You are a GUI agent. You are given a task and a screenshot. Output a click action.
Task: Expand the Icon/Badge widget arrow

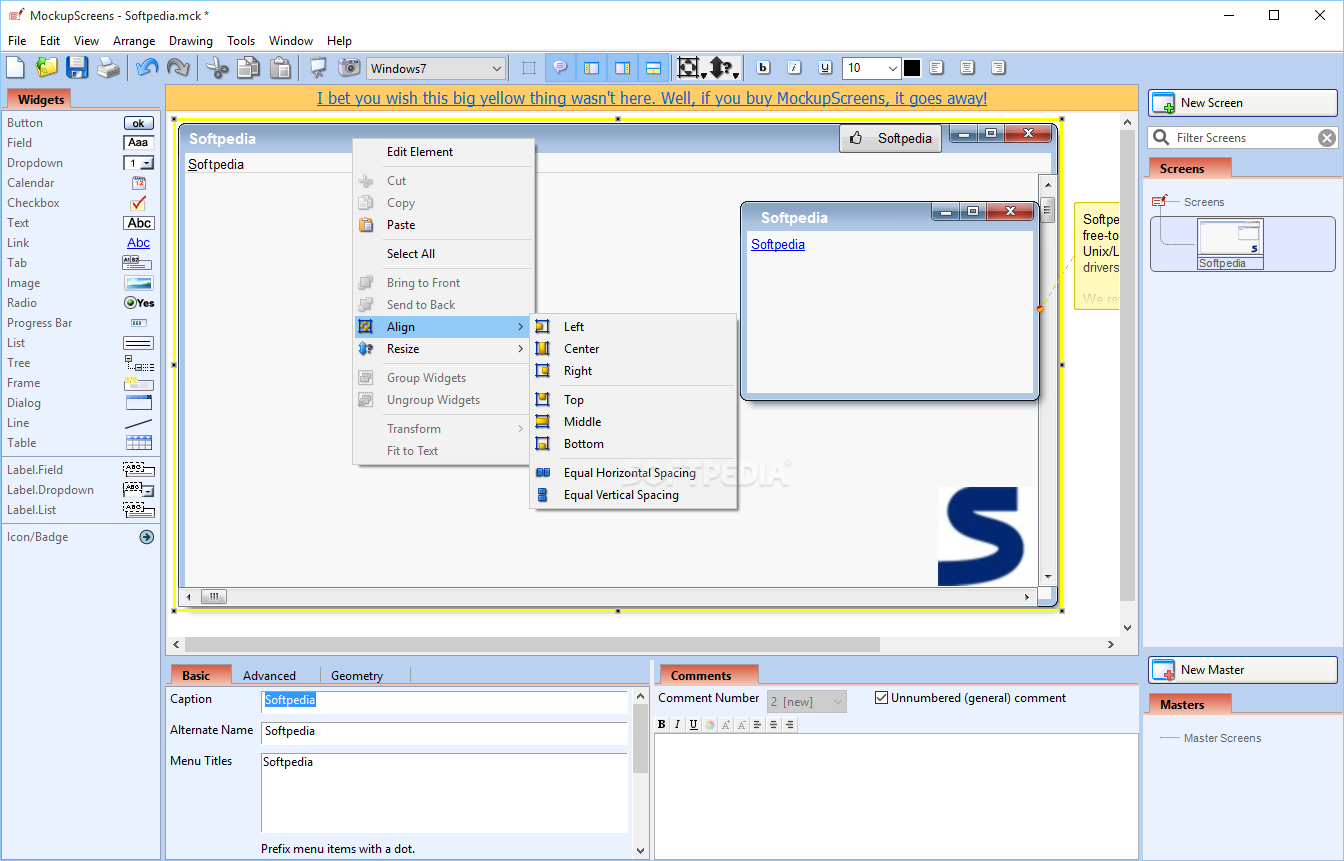[x=146, y=537]
